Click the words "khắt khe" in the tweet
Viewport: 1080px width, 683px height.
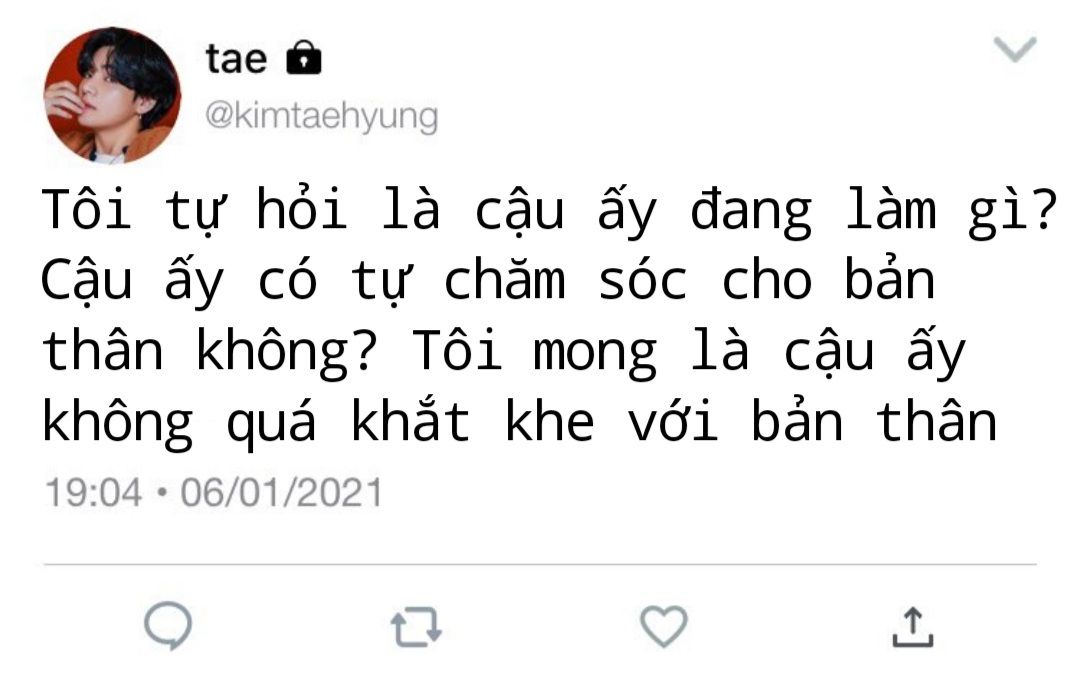point(472,421)
